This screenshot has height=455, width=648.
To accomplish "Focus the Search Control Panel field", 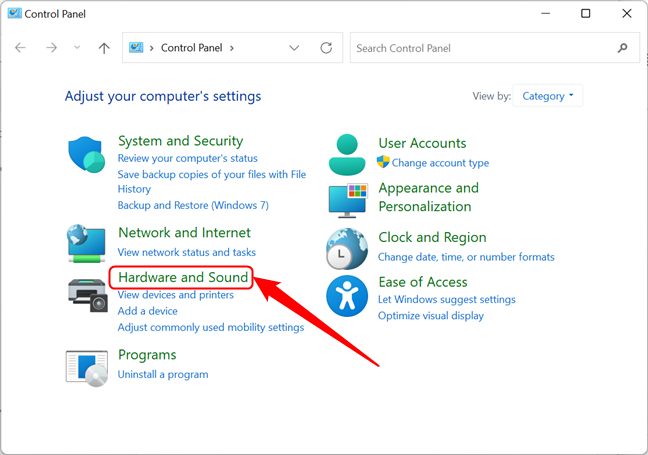I will (495, 48).
